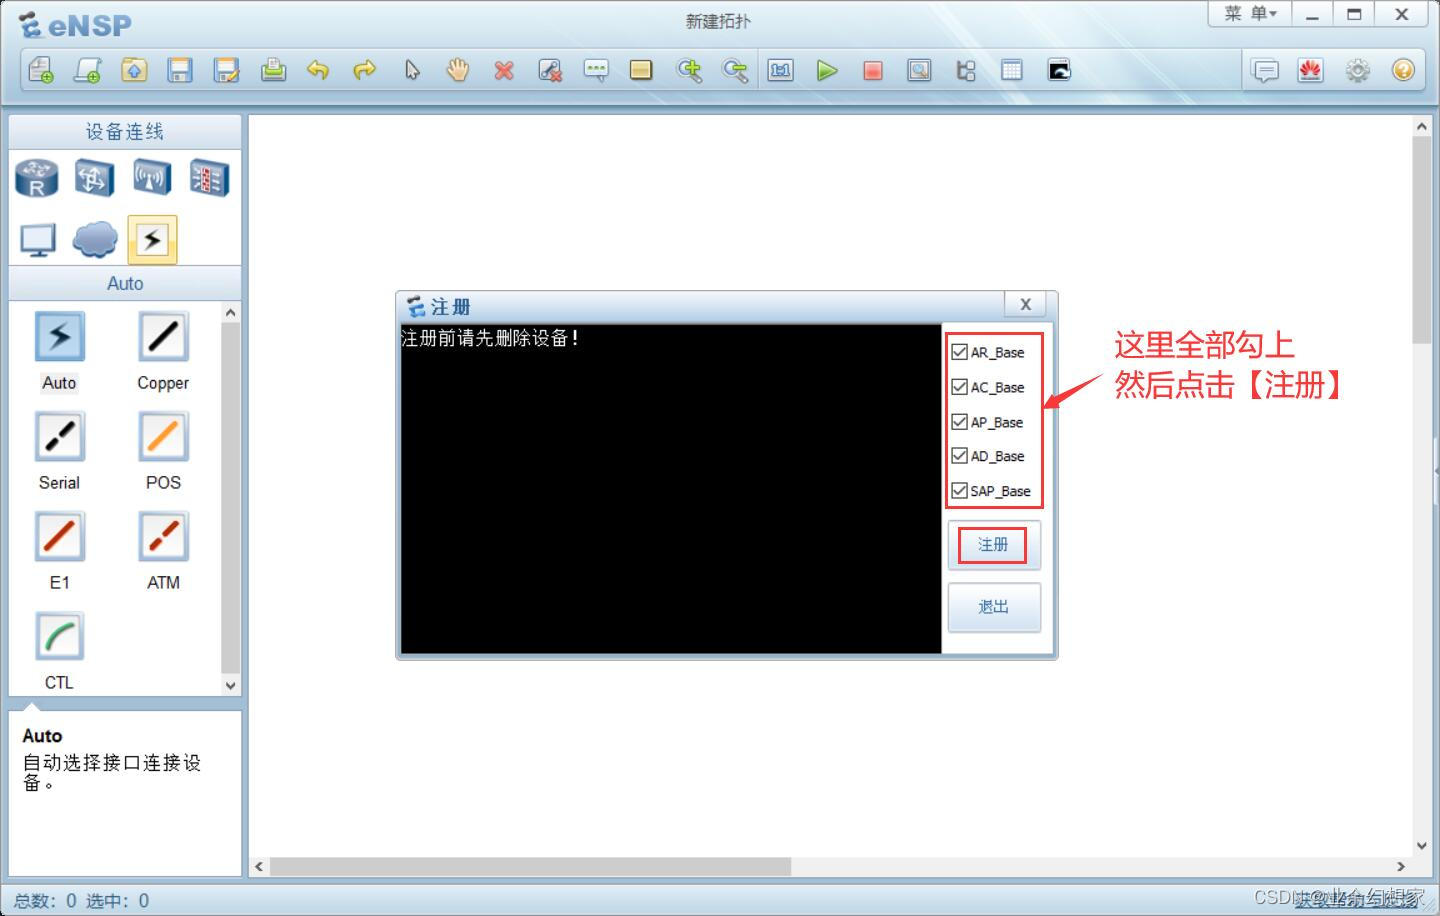Click the canvas vertical scroll up arrow
Viewport: 1440px width, 916px height.
[1421, 127]
